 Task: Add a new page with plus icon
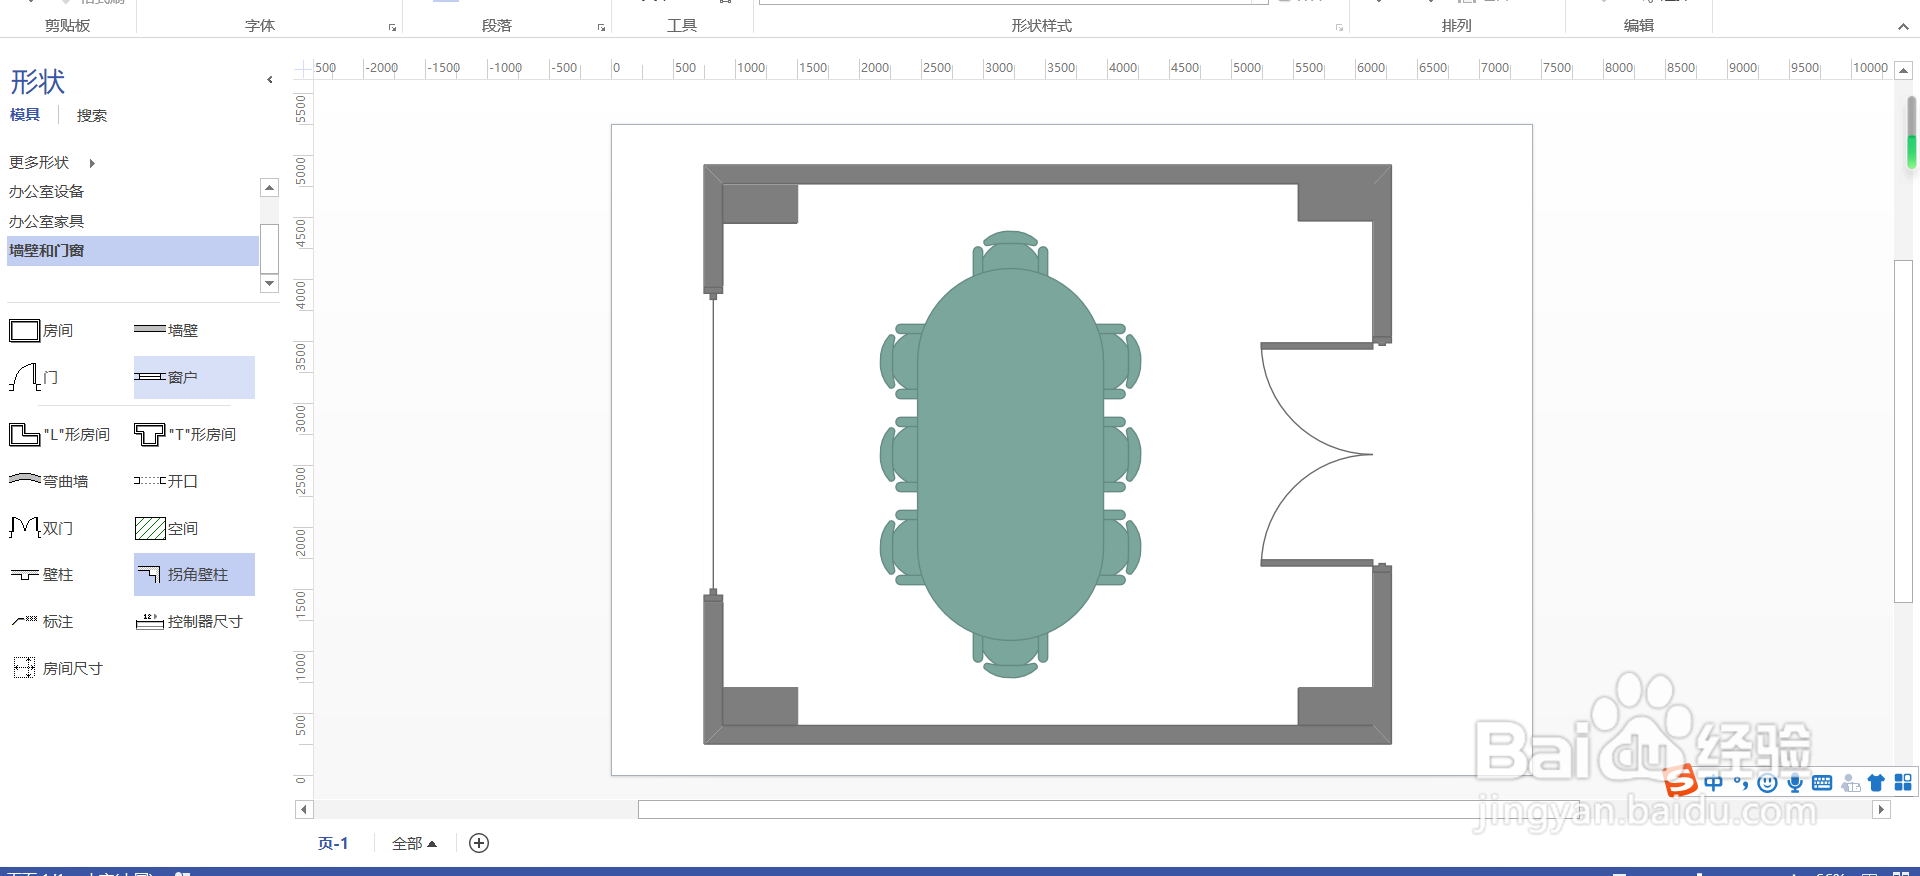coord(479,843)
